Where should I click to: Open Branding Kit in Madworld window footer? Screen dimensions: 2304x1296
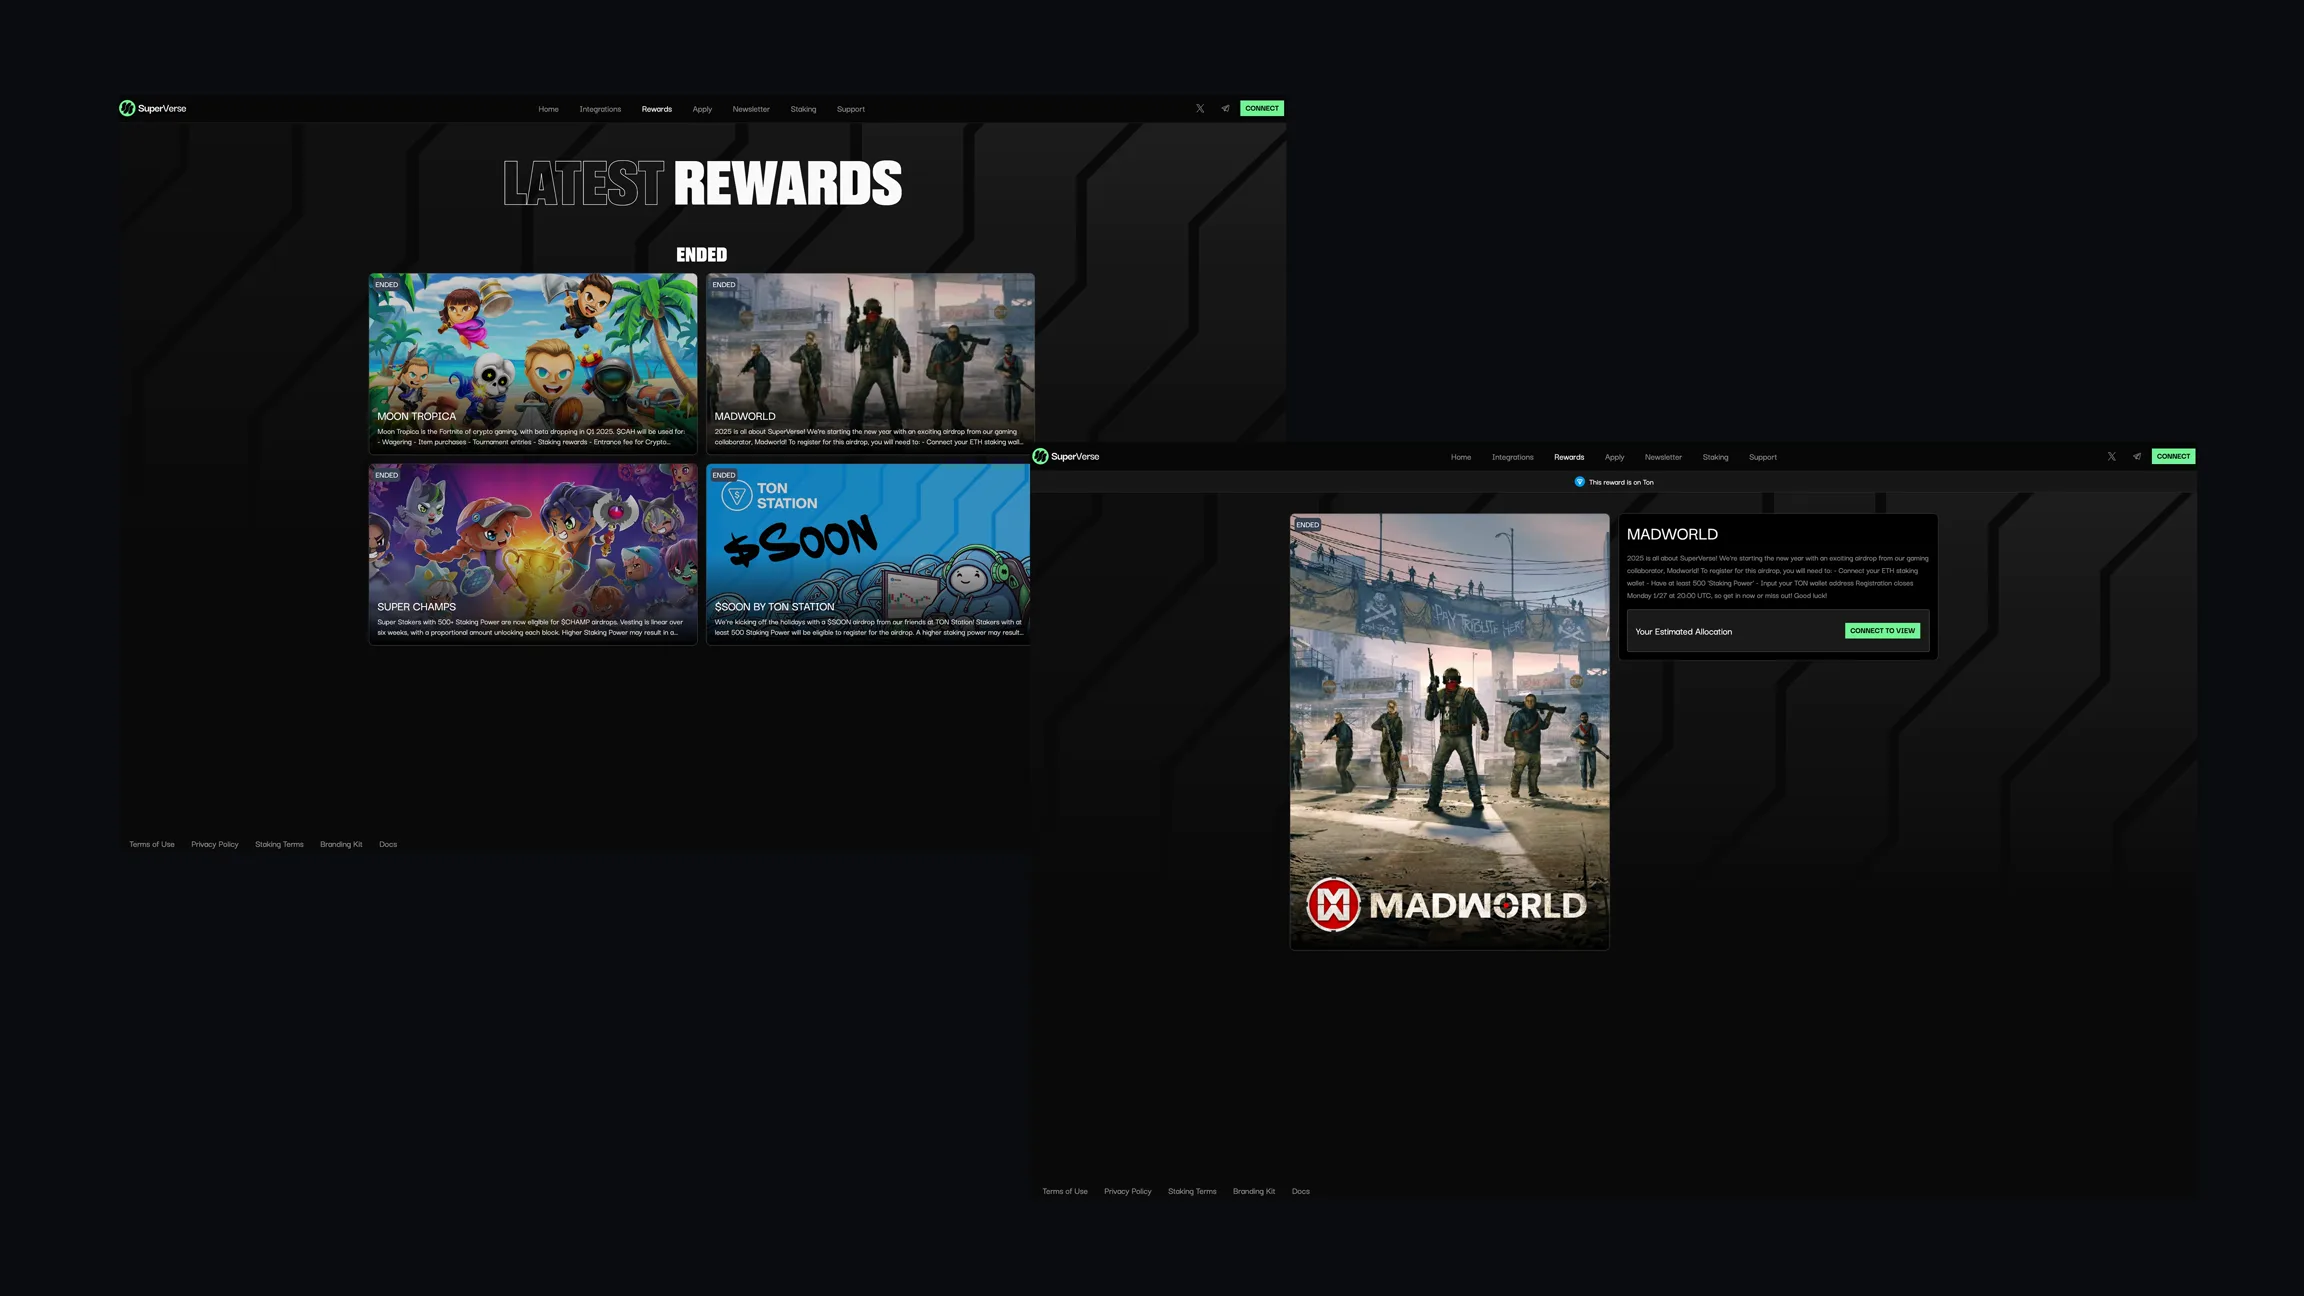[x=1254, y=1191]
